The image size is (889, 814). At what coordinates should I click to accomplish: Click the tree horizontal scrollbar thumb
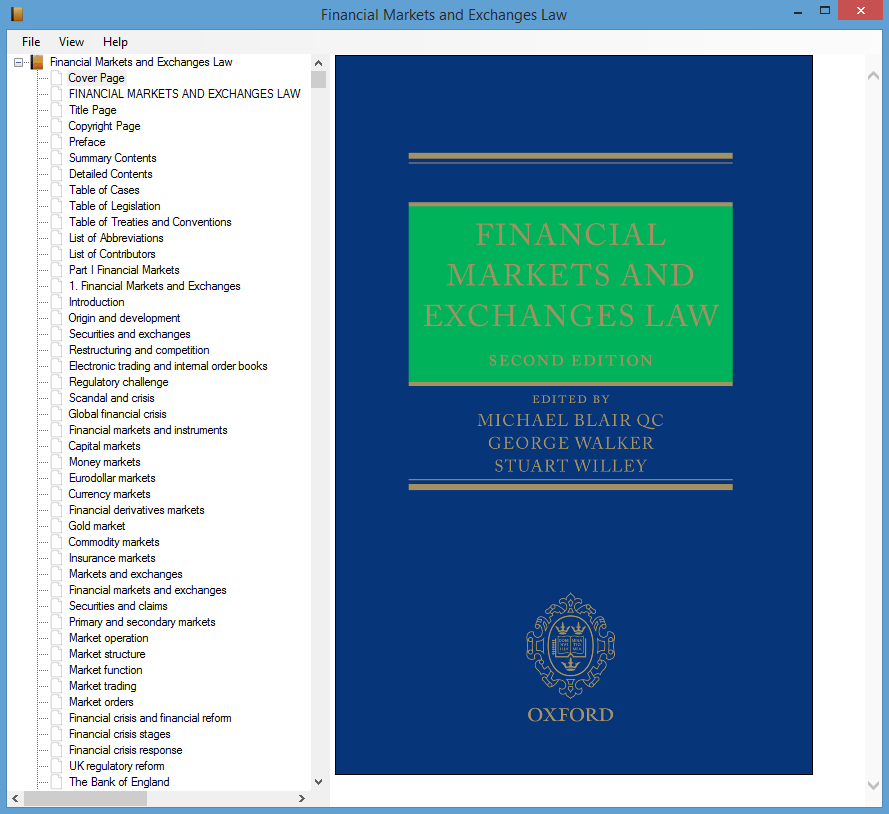[x=86, y=798]
